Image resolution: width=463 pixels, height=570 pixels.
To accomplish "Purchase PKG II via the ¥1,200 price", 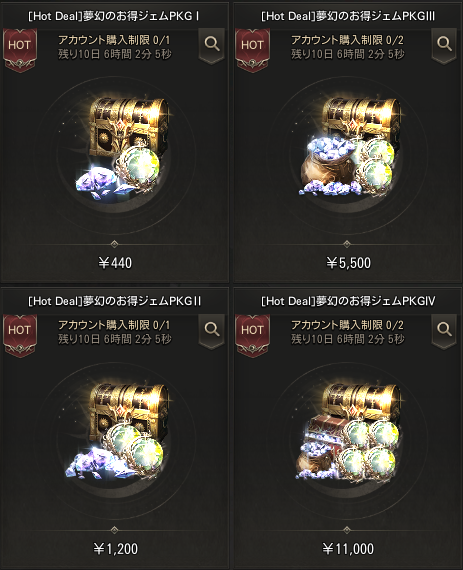I will tap(116, 549).
